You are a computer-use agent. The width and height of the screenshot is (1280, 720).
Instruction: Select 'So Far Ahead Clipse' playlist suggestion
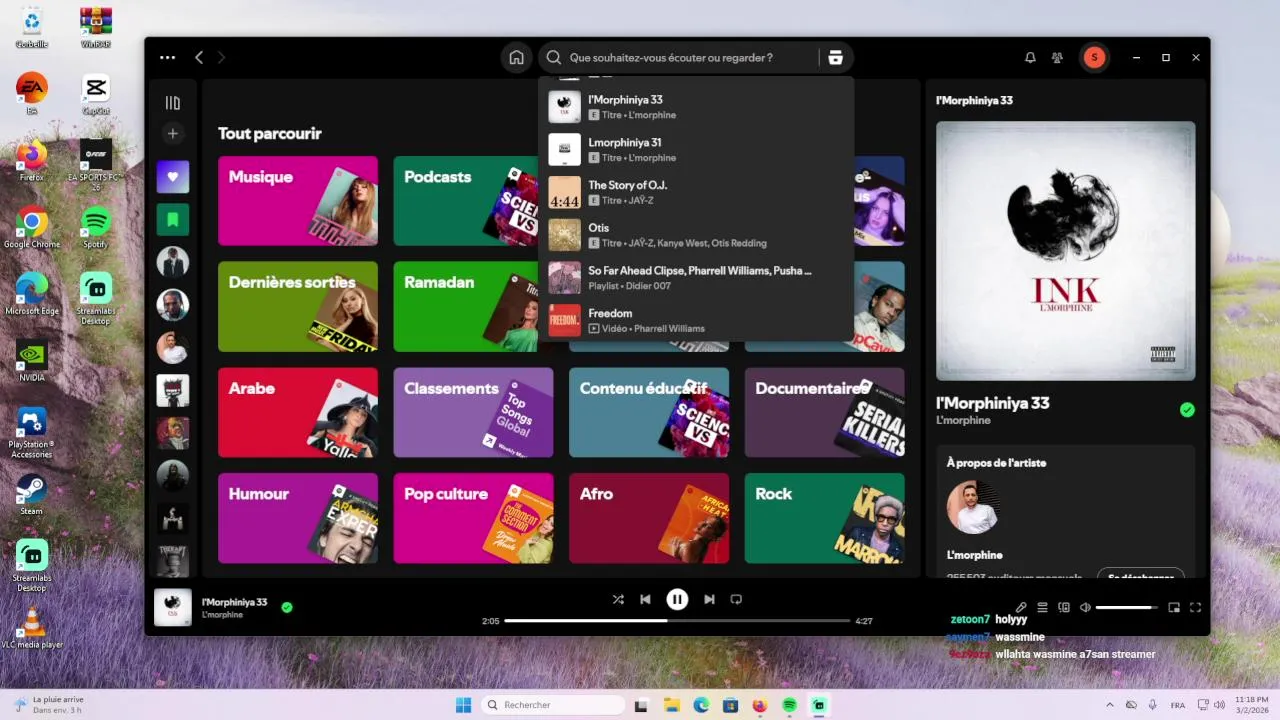point(696,278)
